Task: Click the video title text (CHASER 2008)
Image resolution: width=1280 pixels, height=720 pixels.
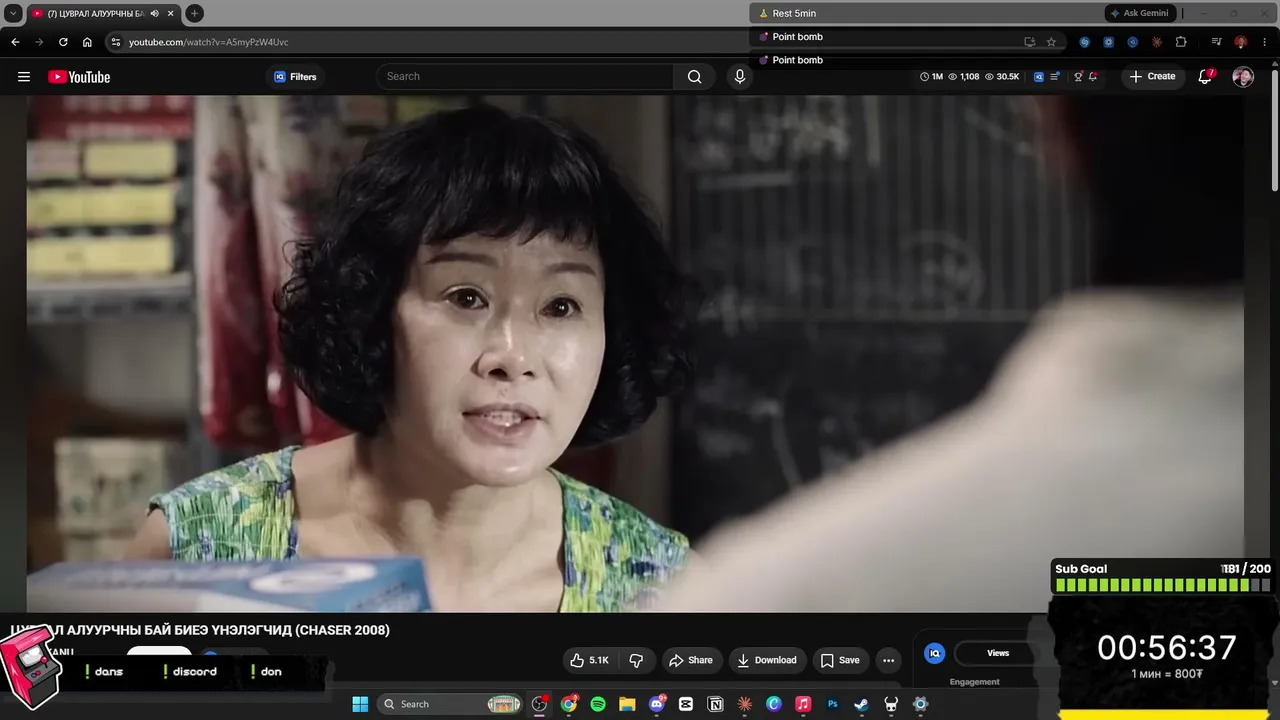Action: pos(200,630)
